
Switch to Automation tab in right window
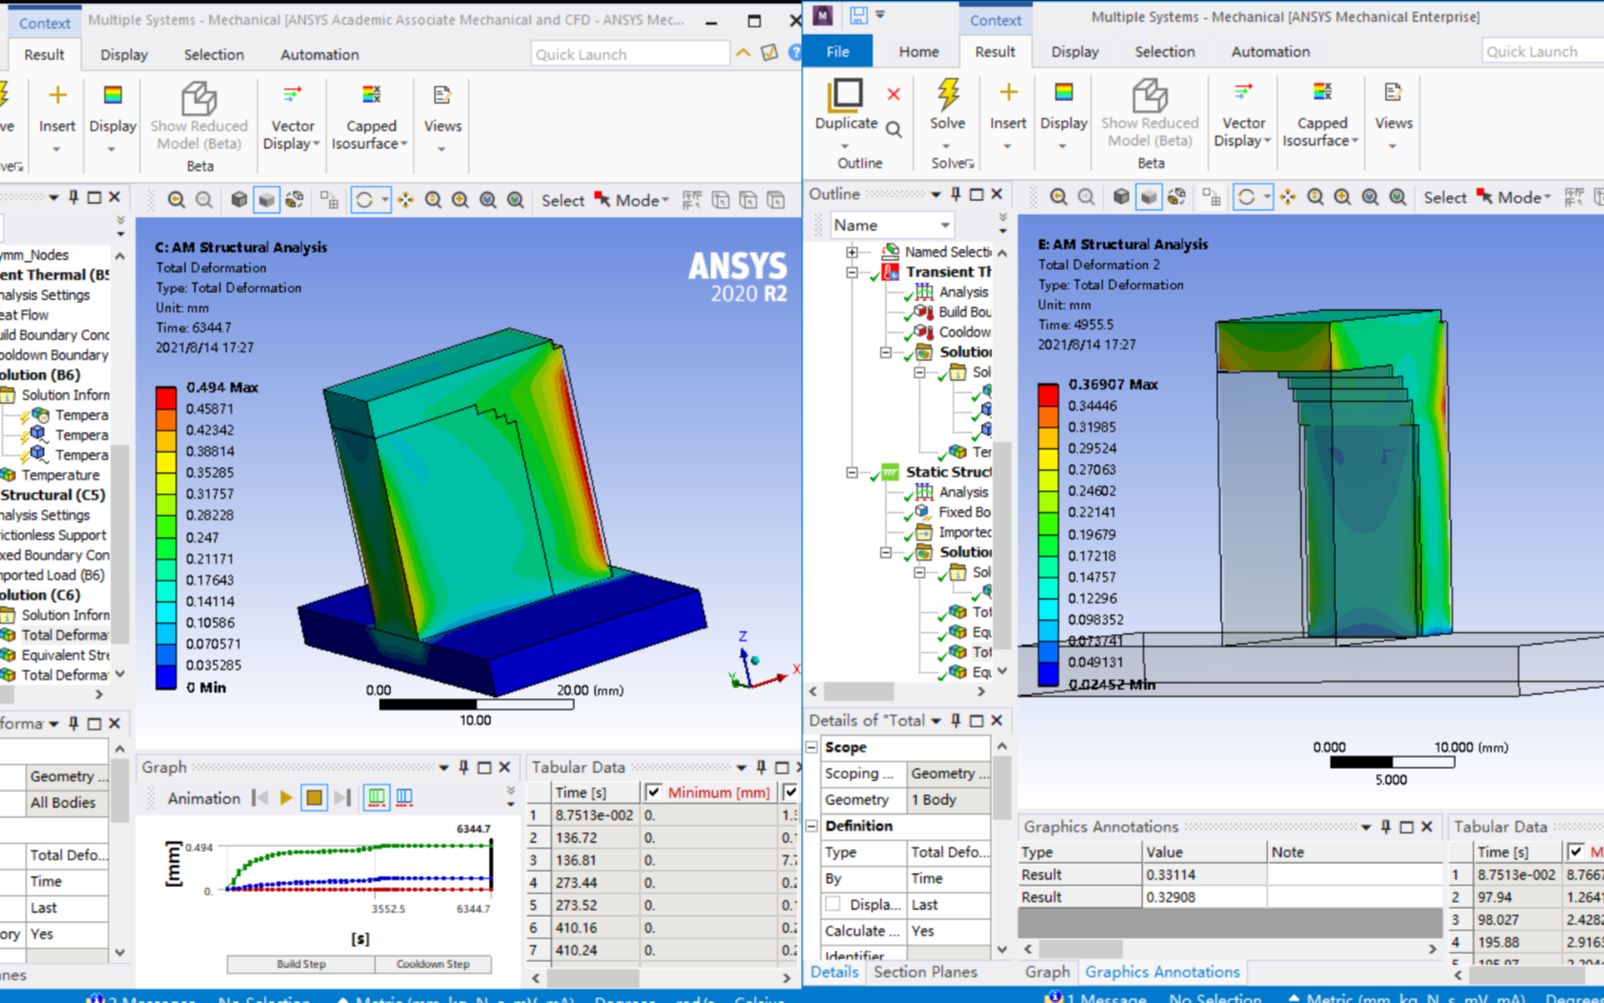pos(1270,51)
